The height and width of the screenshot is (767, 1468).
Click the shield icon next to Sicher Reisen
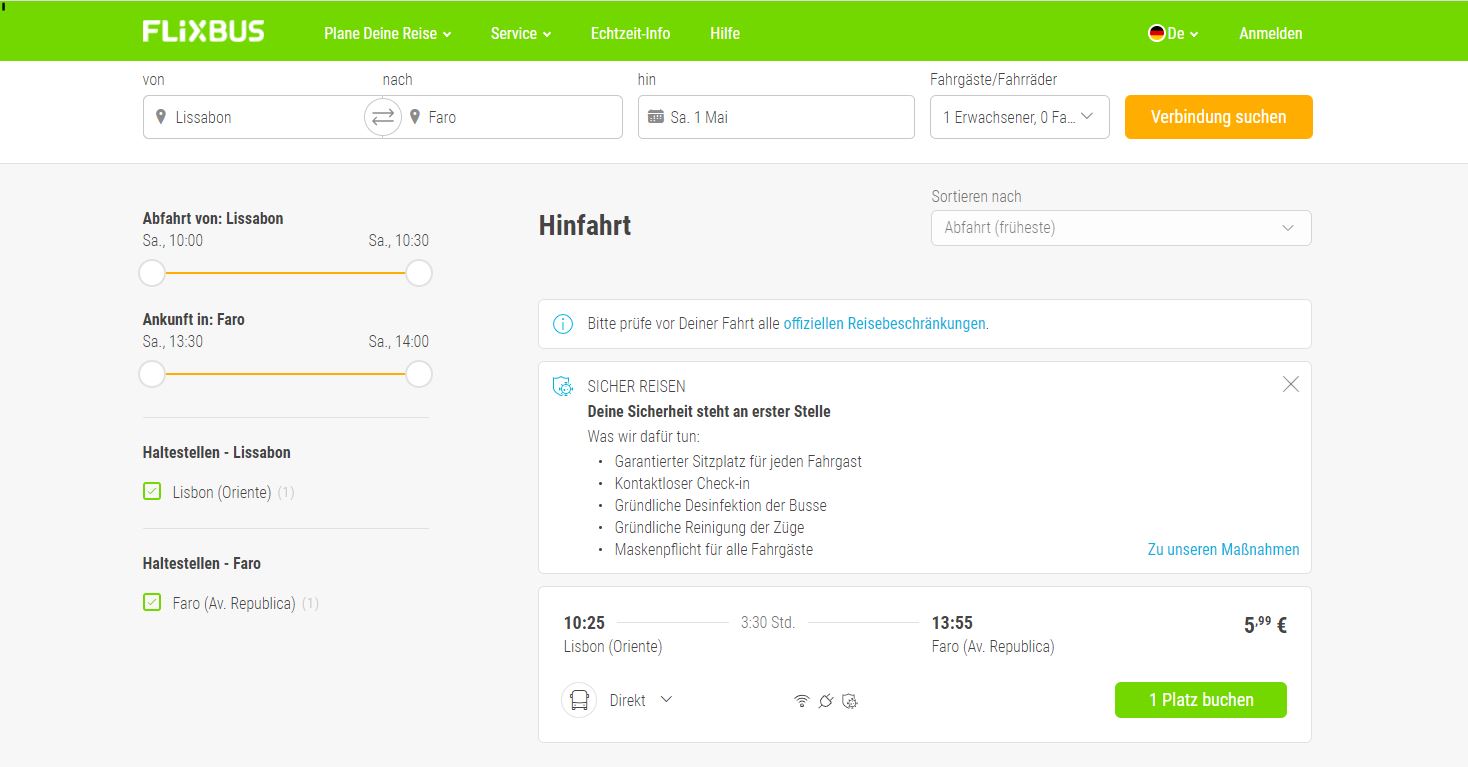[x=564, y=386]
